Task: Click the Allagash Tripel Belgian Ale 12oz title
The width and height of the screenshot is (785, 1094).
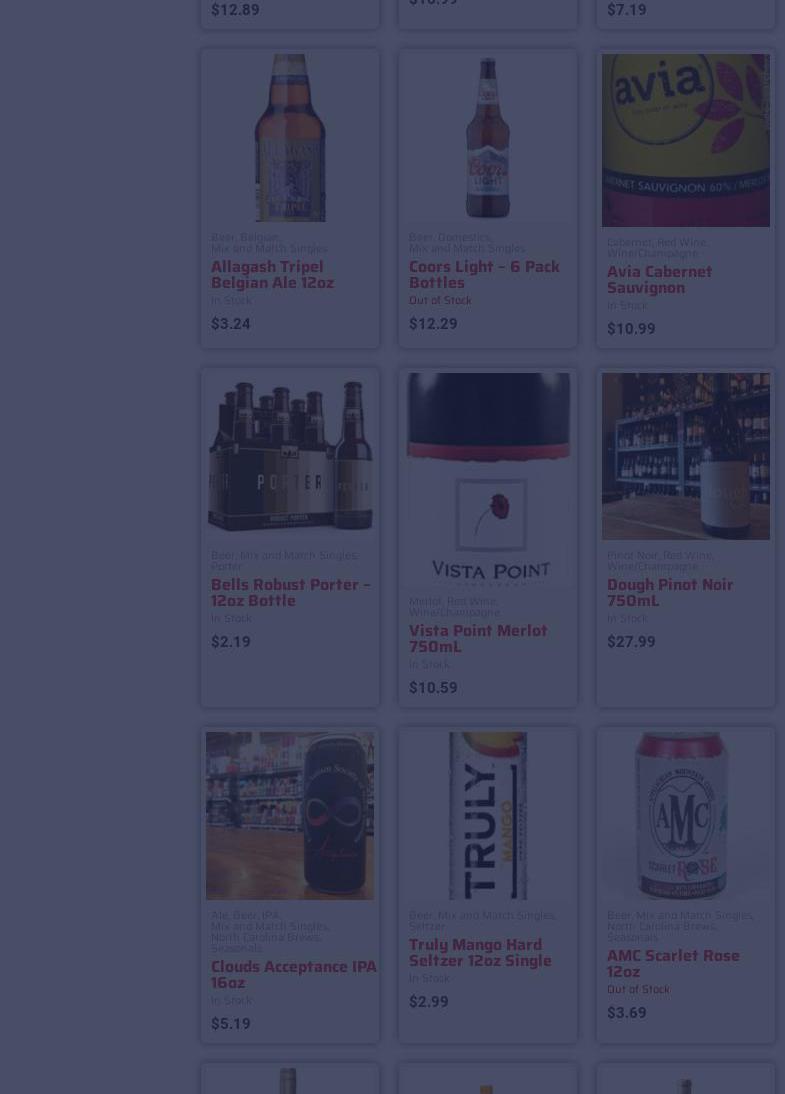Action: [272, 274]
